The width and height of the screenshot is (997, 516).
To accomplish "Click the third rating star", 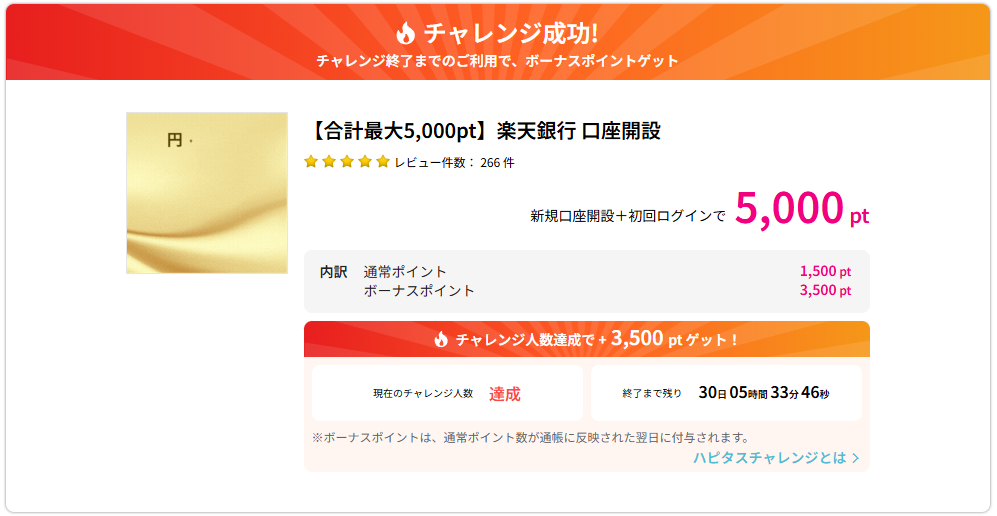I will coord(347,162).
